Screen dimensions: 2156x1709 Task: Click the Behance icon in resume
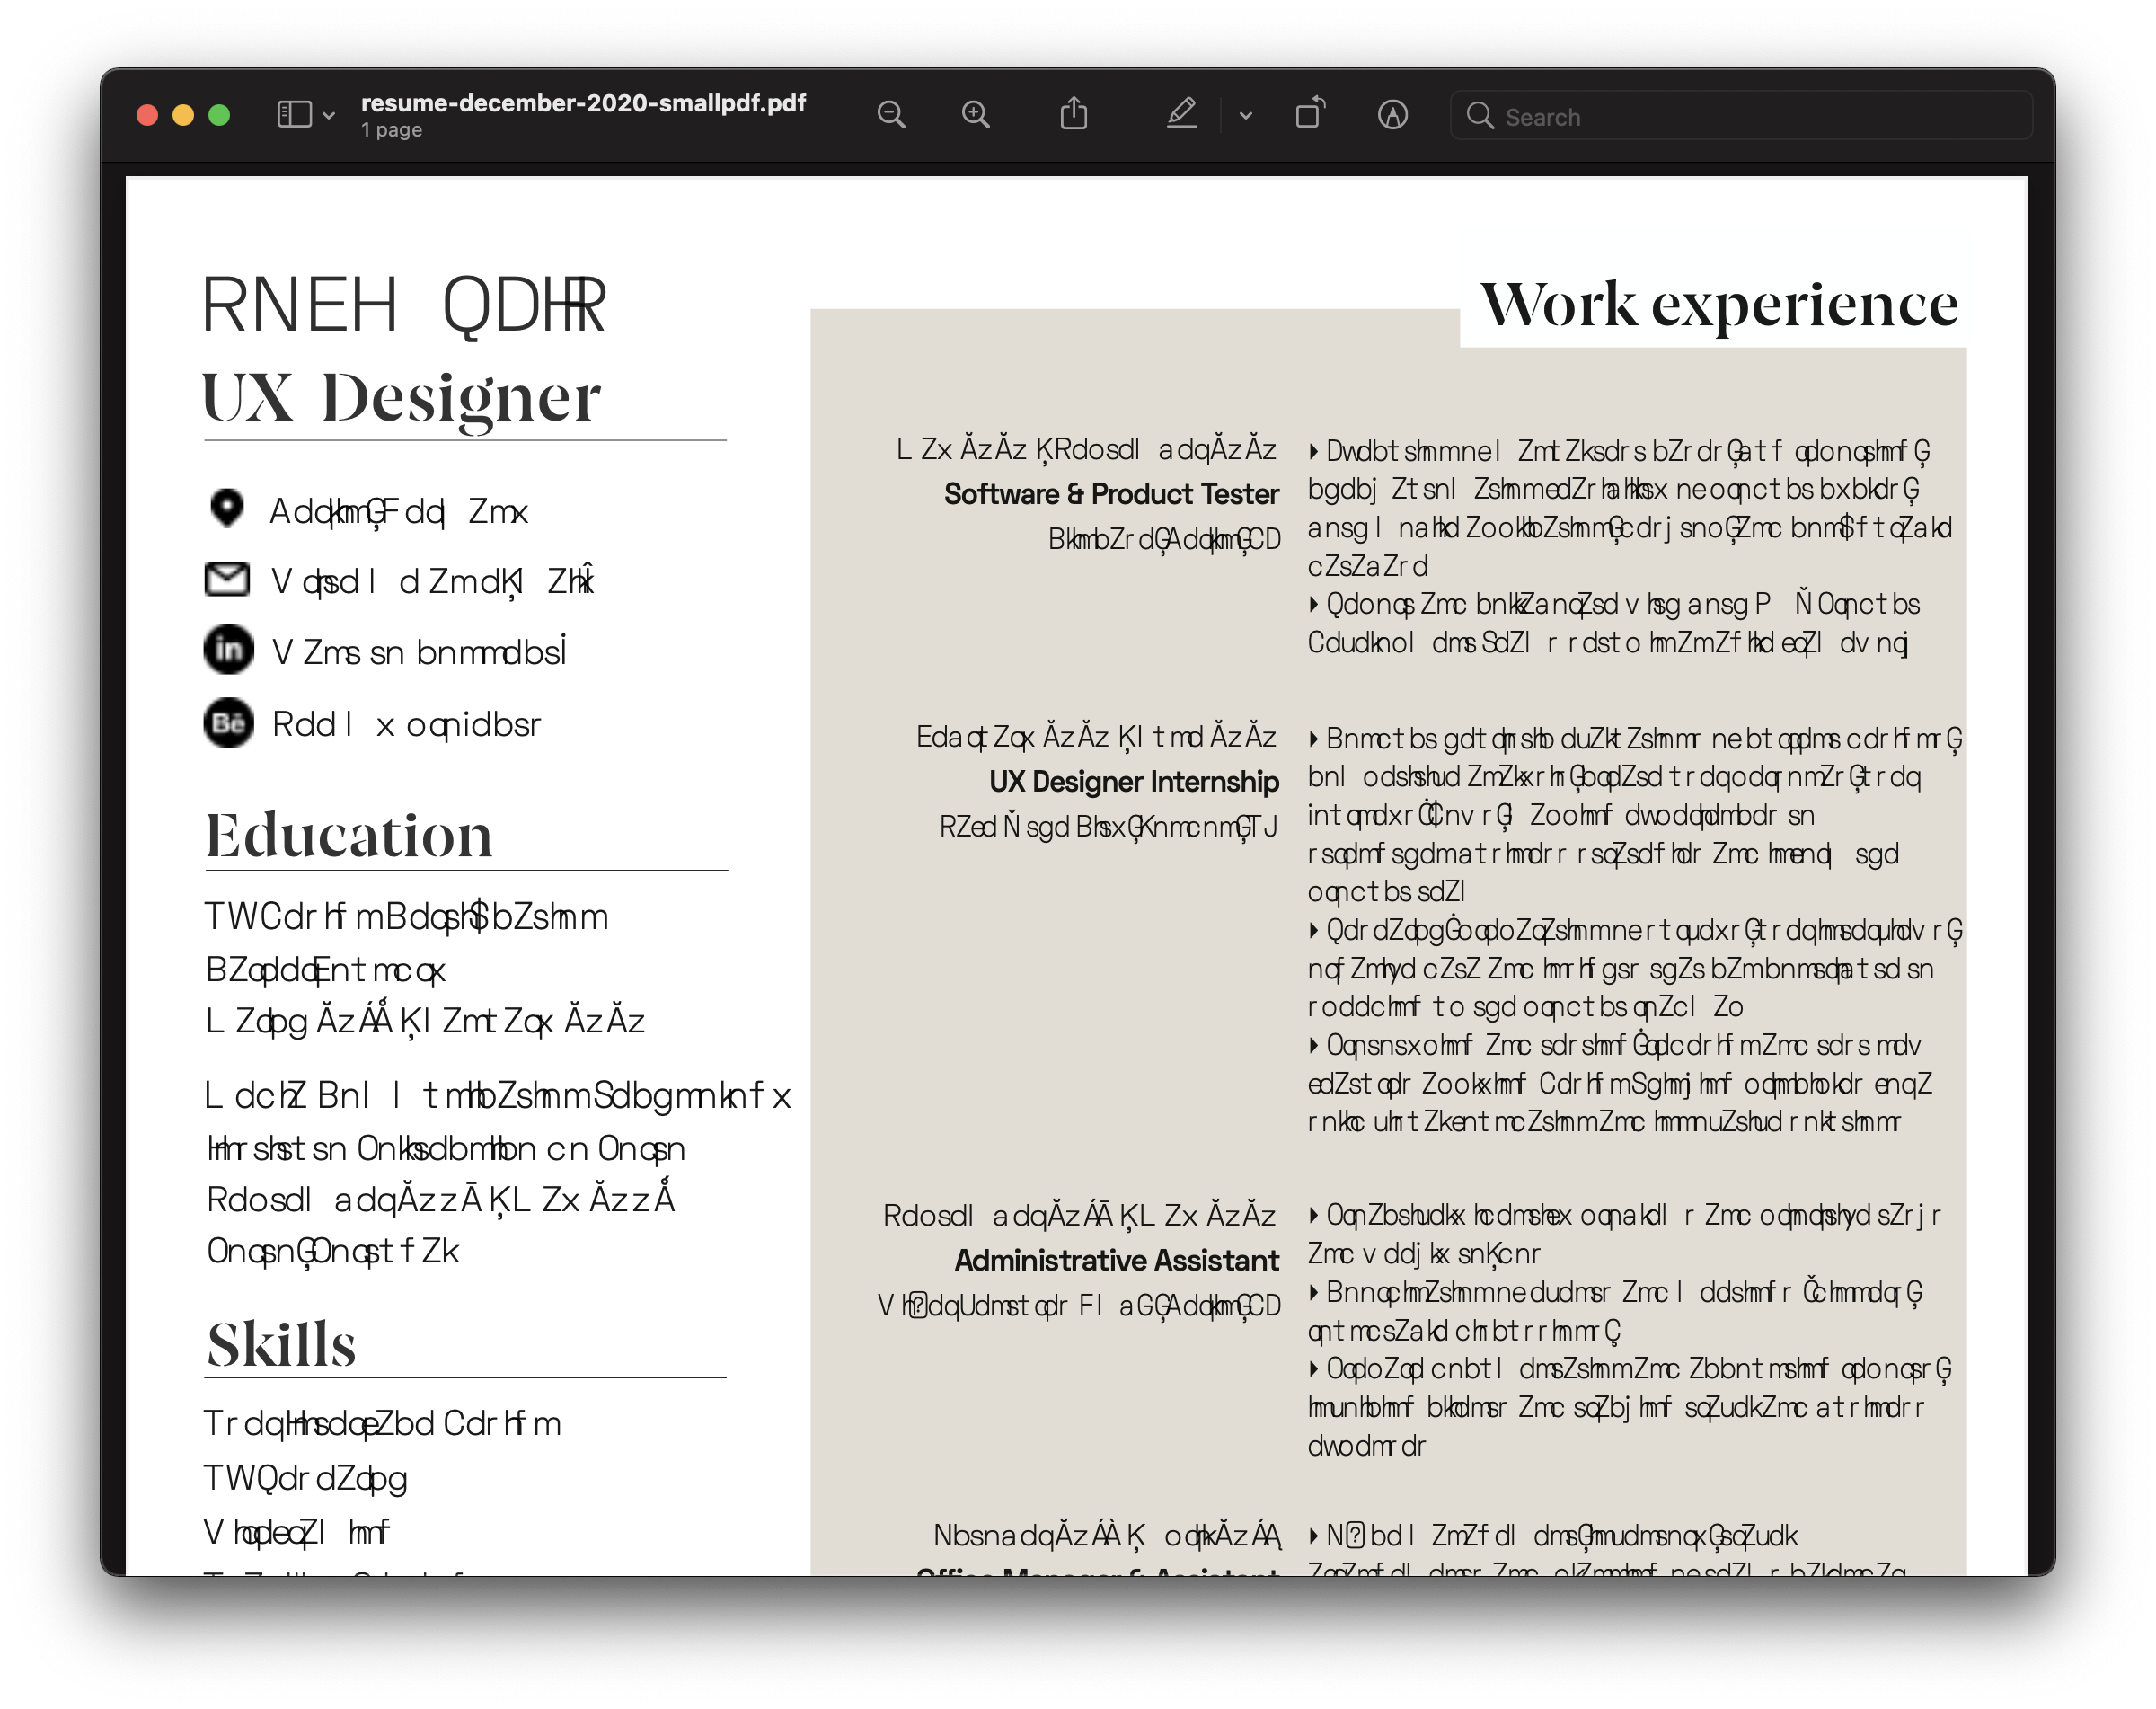click(x=229, y=722)
